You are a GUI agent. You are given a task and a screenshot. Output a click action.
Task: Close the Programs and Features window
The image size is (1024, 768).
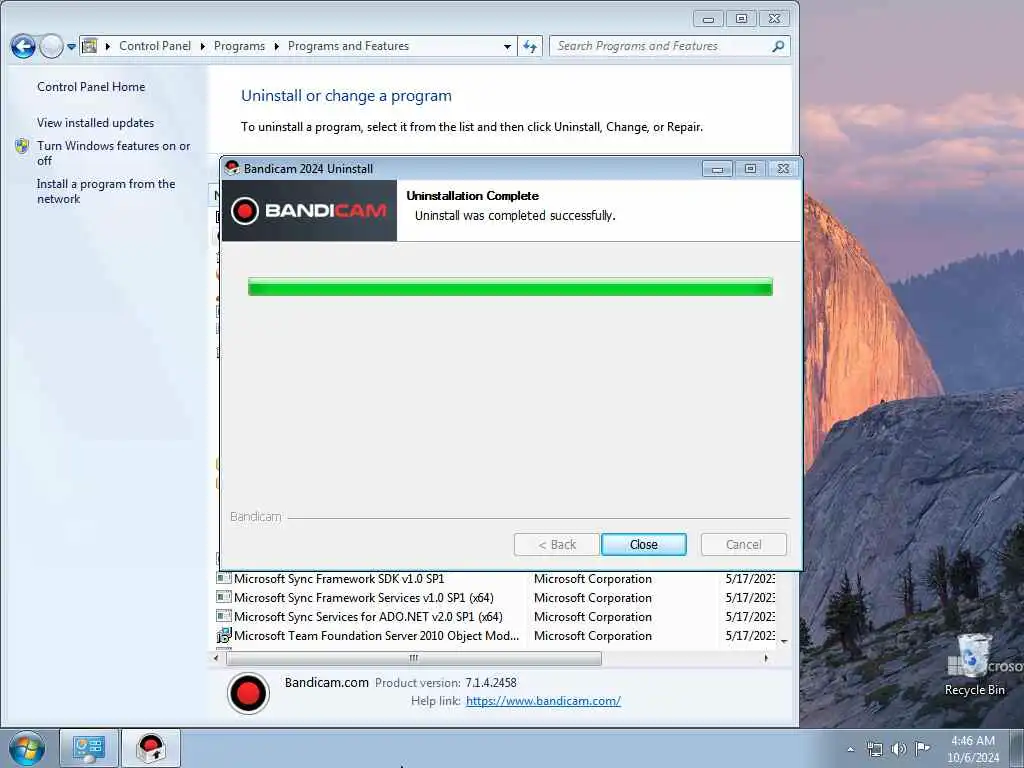coord(774,19)
